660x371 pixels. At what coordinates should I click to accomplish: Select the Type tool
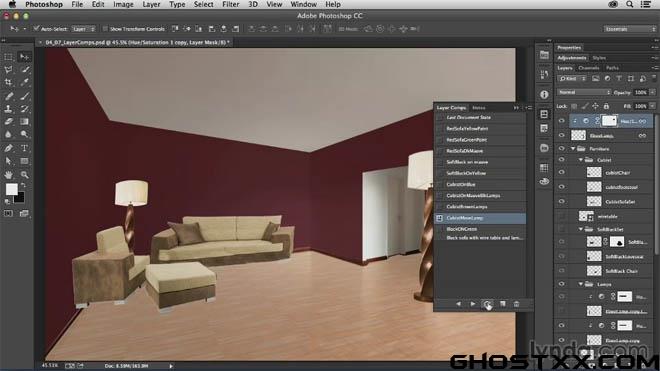click(24, 148)
